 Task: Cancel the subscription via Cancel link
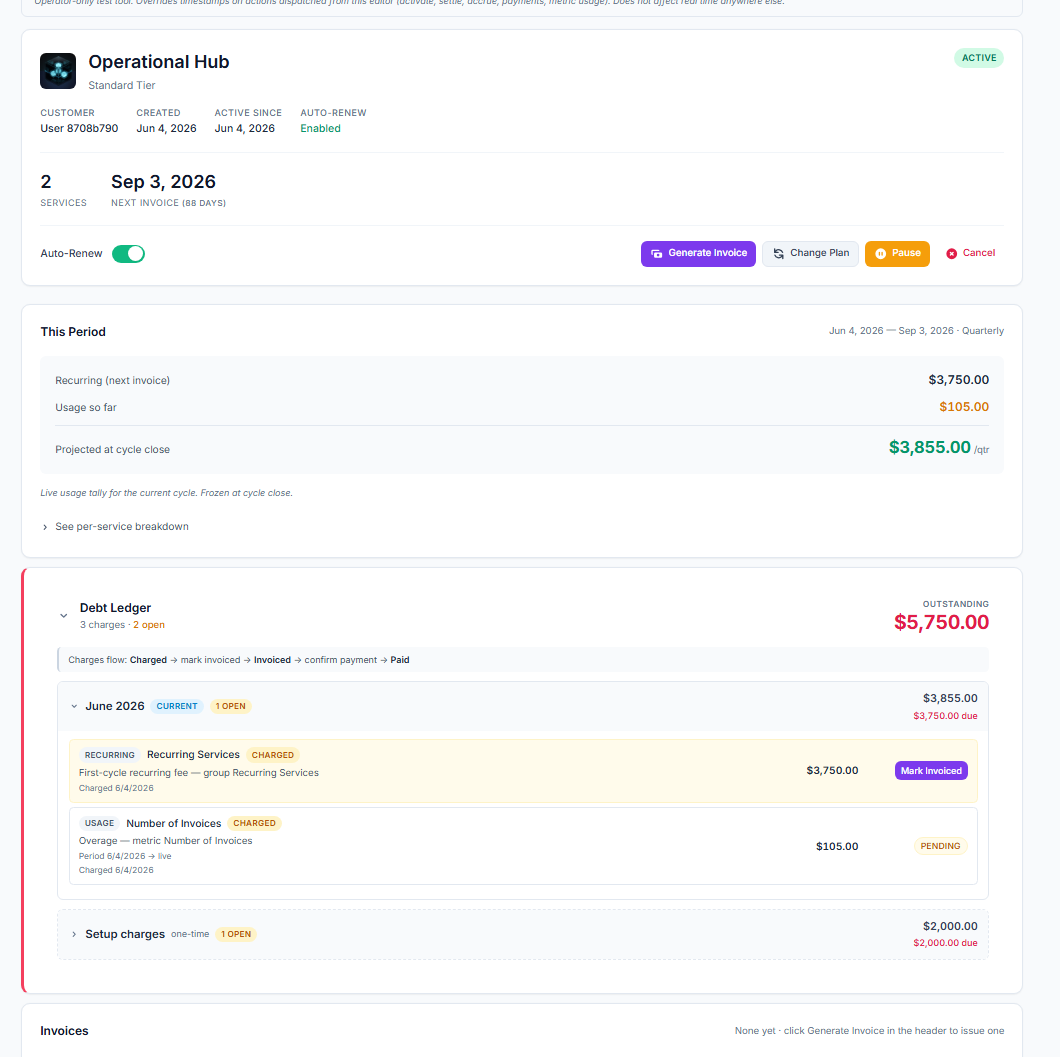(970, 253)
